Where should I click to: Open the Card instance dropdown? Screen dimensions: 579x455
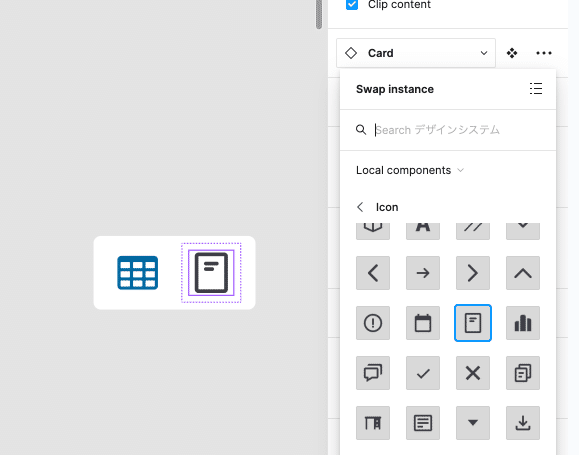point(416,53)
